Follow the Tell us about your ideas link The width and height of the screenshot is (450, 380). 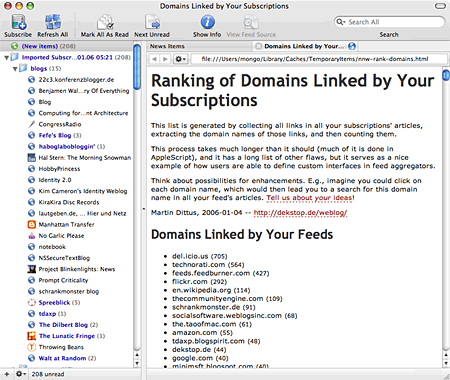point(309,198)
